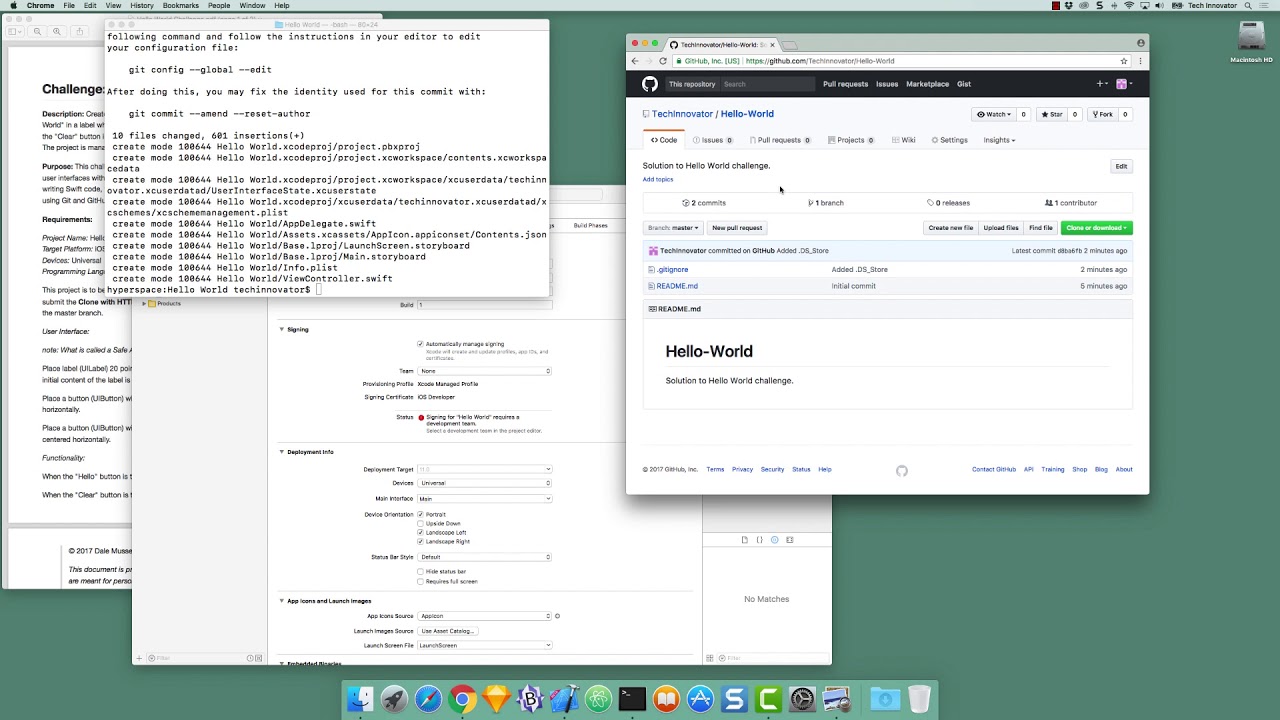Select file template library icon in Xcode

(x=744, y=540)
